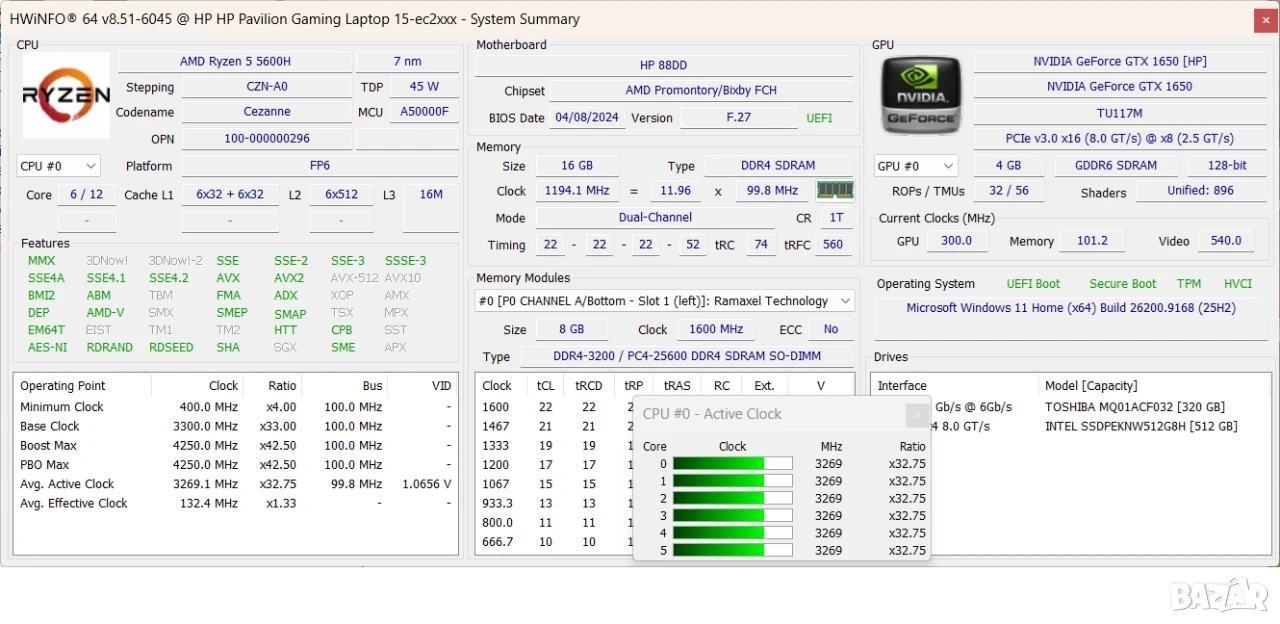Click the GDDR6 SDRAM memory type field

pos(1115,165)
